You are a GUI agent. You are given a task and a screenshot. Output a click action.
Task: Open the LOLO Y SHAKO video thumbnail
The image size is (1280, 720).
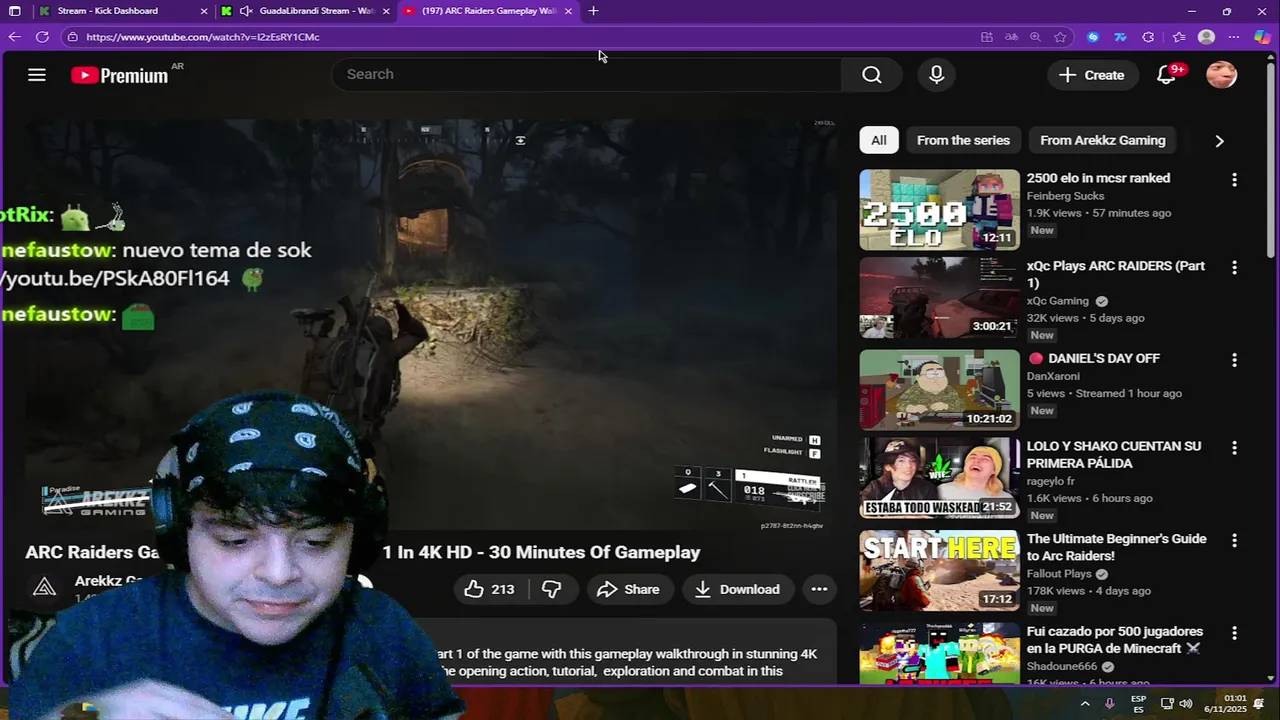[939, 478]
